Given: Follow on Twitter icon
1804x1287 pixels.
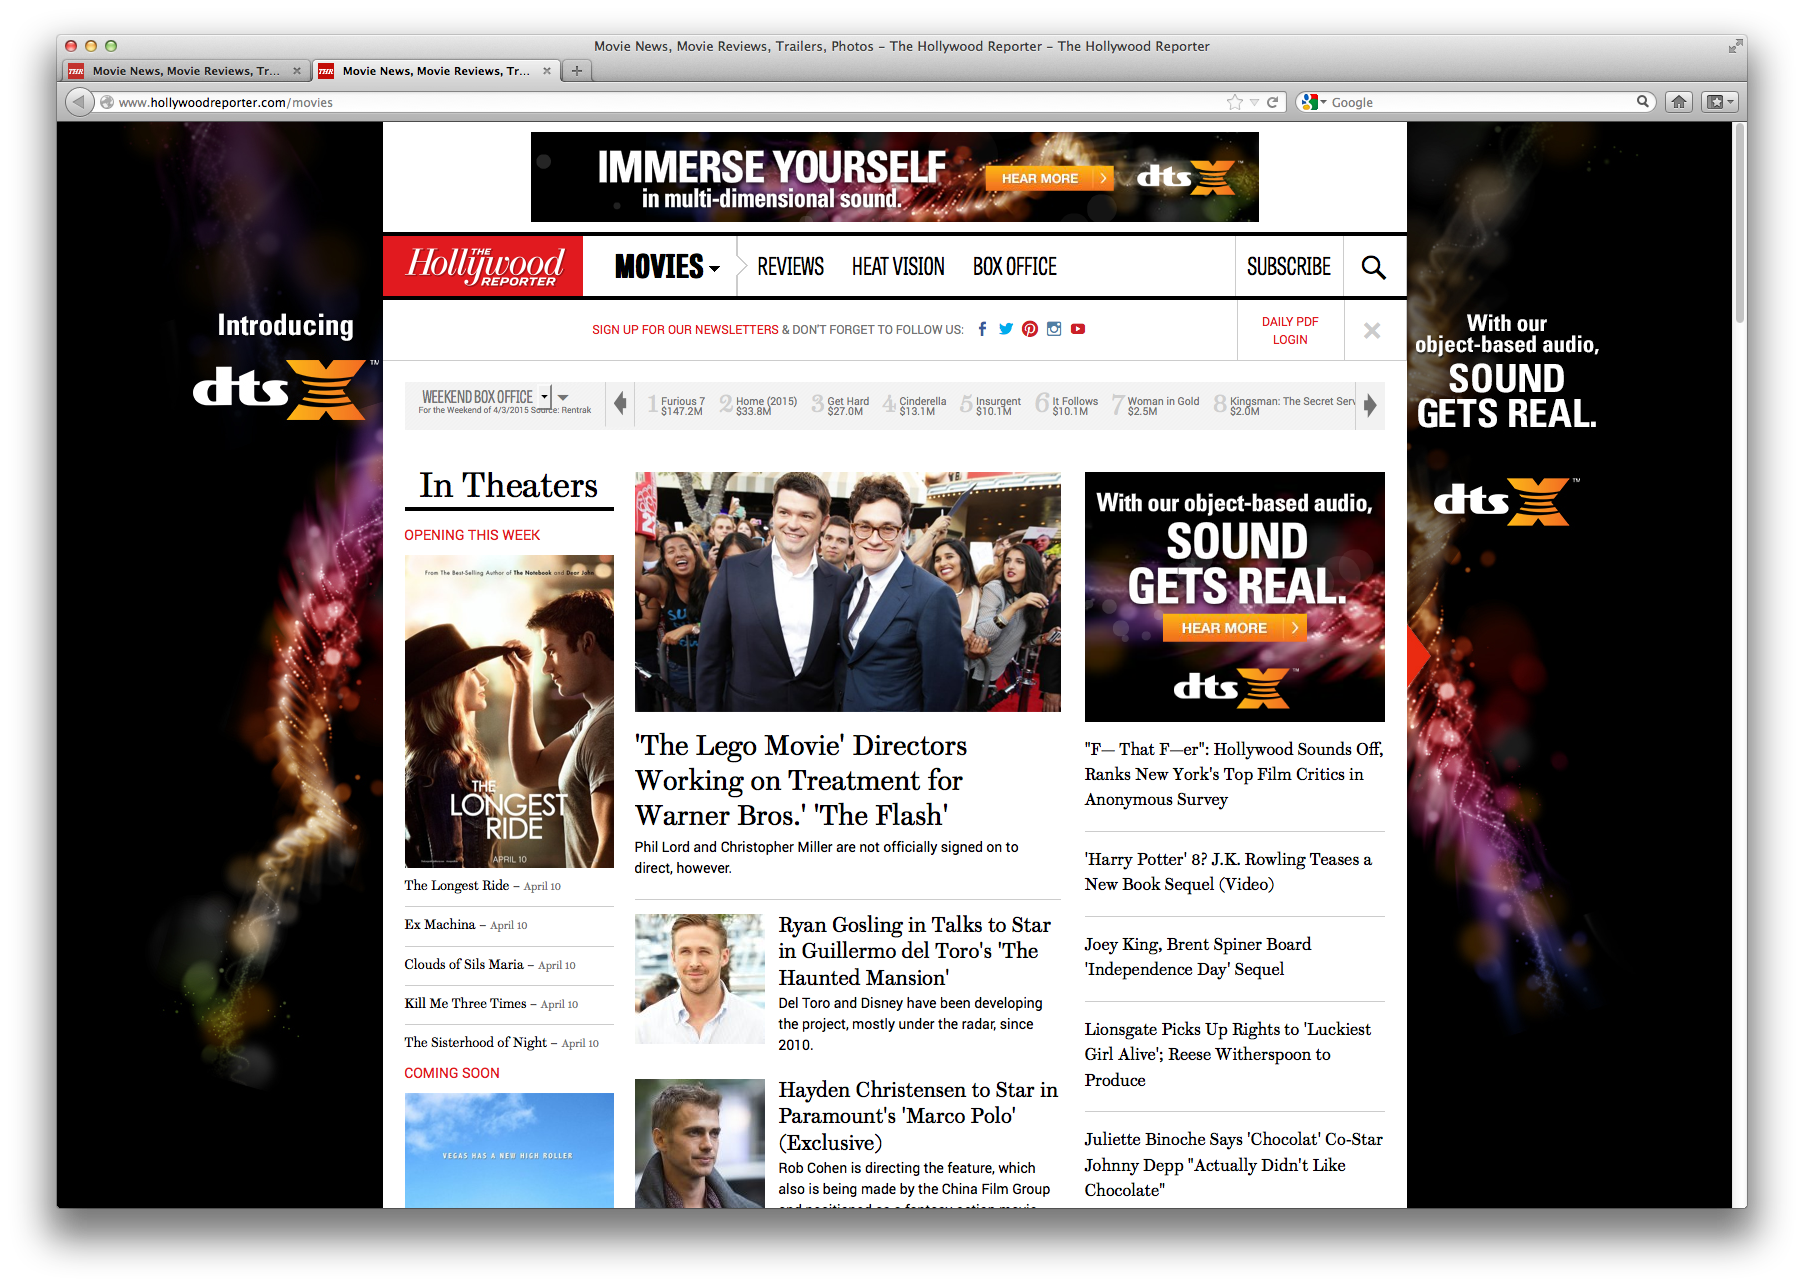Looking at the screenshot, I should (x=1006, y=329).
